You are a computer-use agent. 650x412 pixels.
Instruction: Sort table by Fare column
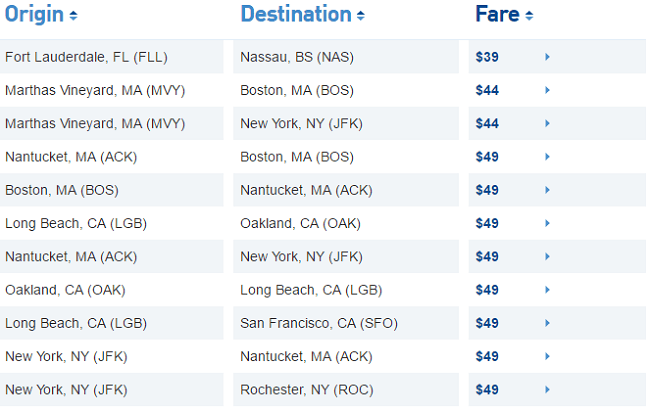[529, 16]
